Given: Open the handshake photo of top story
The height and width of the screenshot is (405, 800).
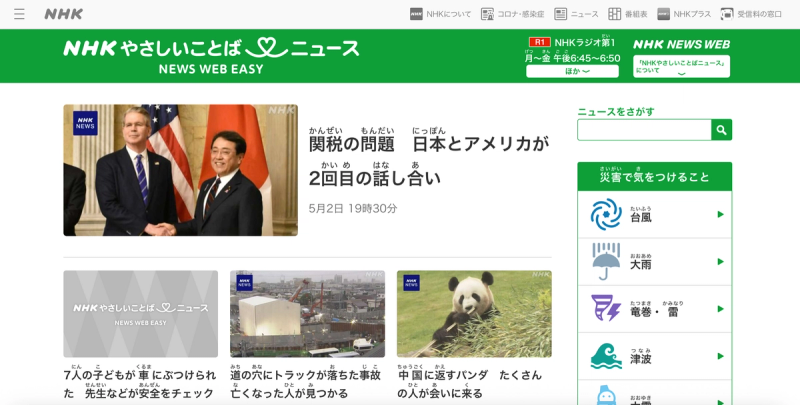Looking at the screenshot, I should (181, 170).
